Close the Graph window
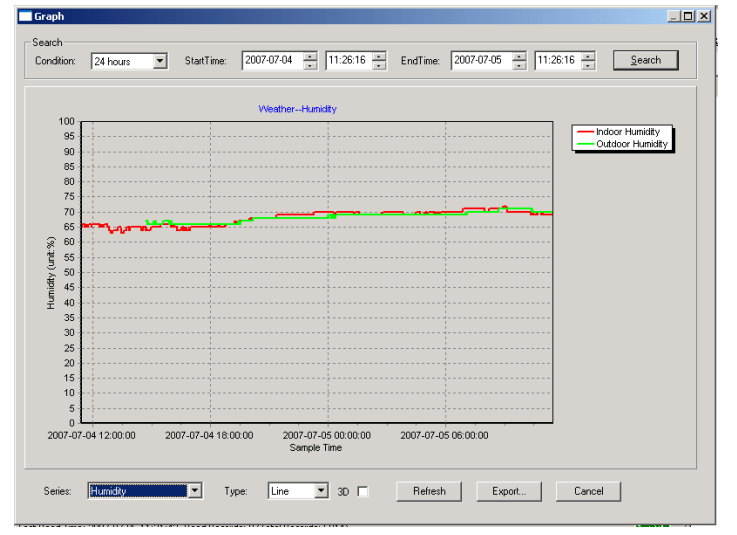 704,16
